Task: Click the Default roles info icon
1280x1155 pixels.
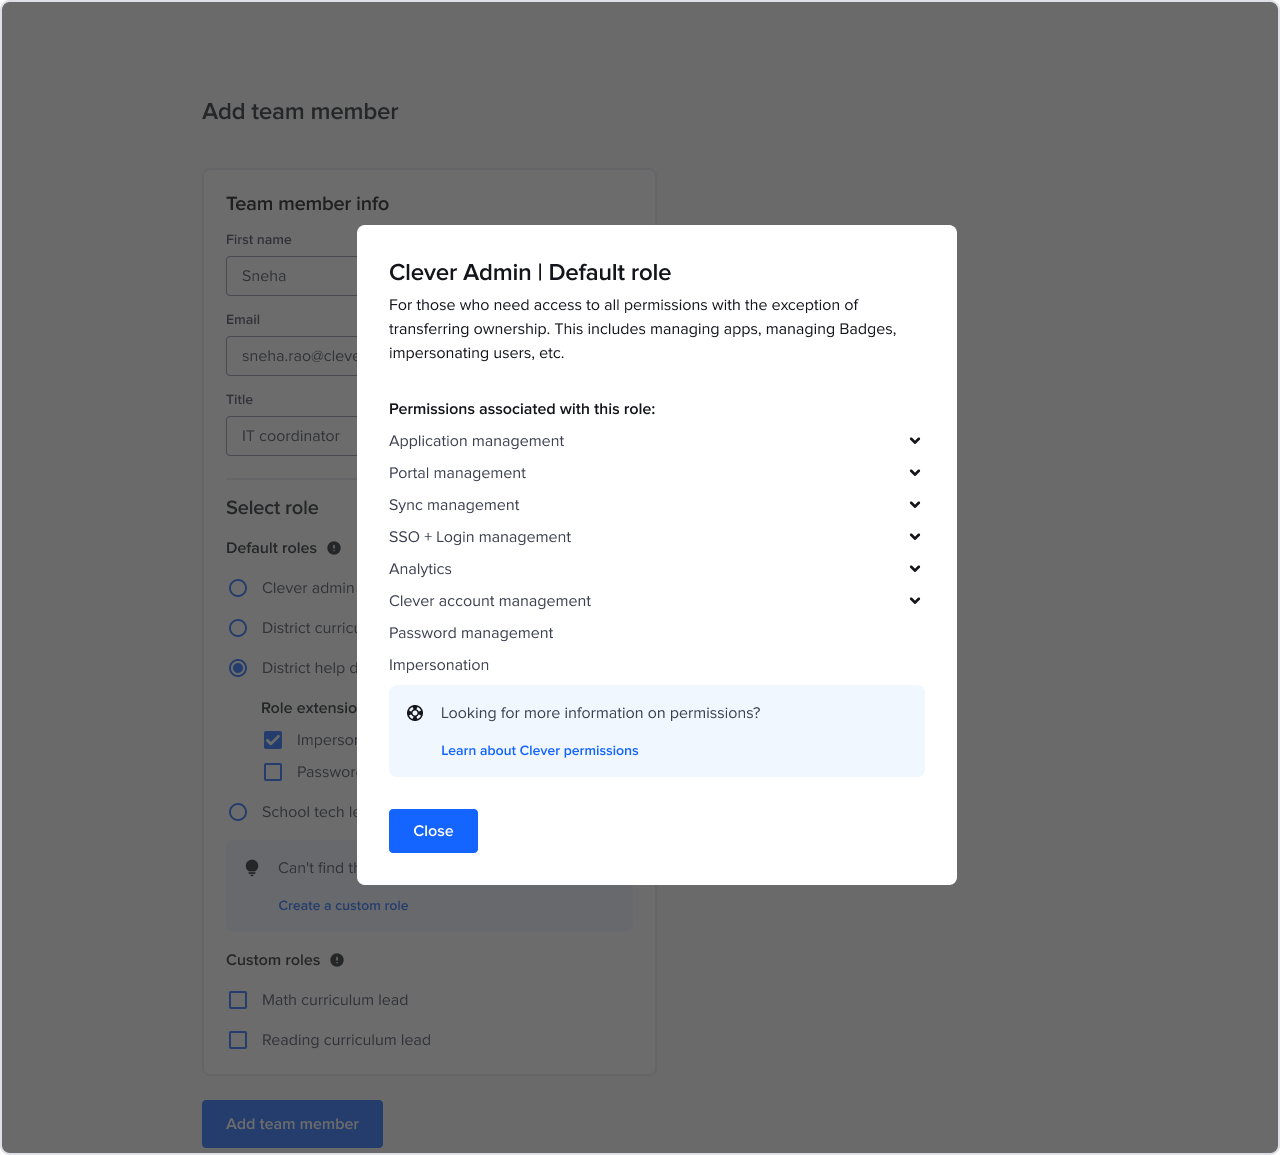Action: [x=334, y=548]
